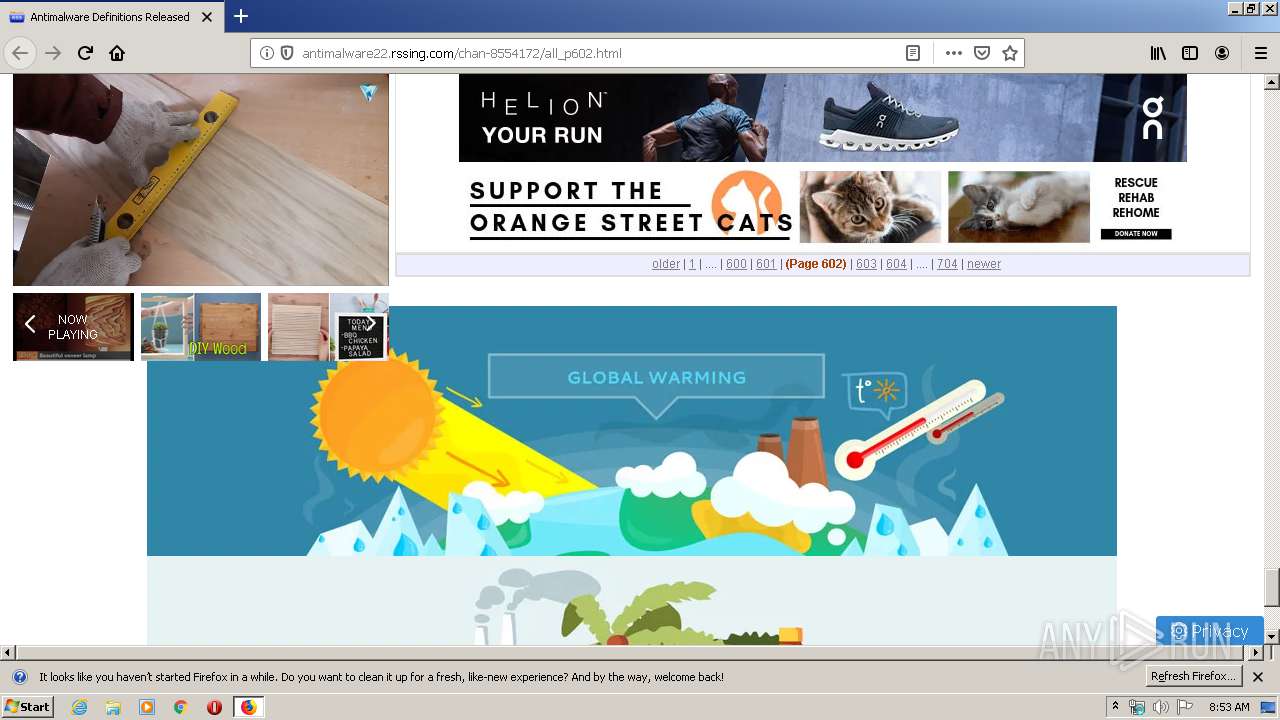Go to page 601 link
Image resolution: width=1280 pixels, height=720 pixels.
point(766,264)
